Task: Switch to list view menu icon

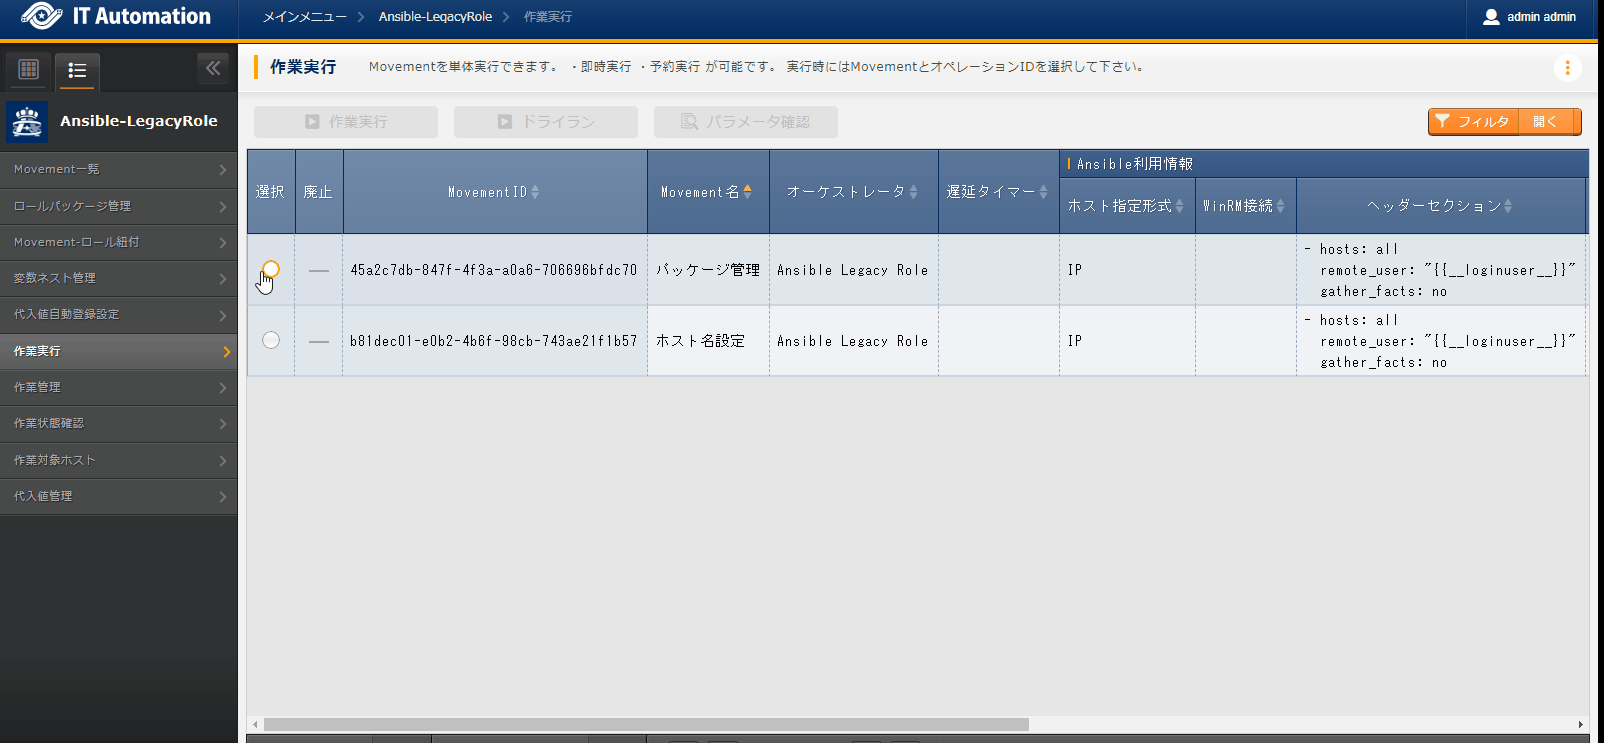Action: [77, 70]
